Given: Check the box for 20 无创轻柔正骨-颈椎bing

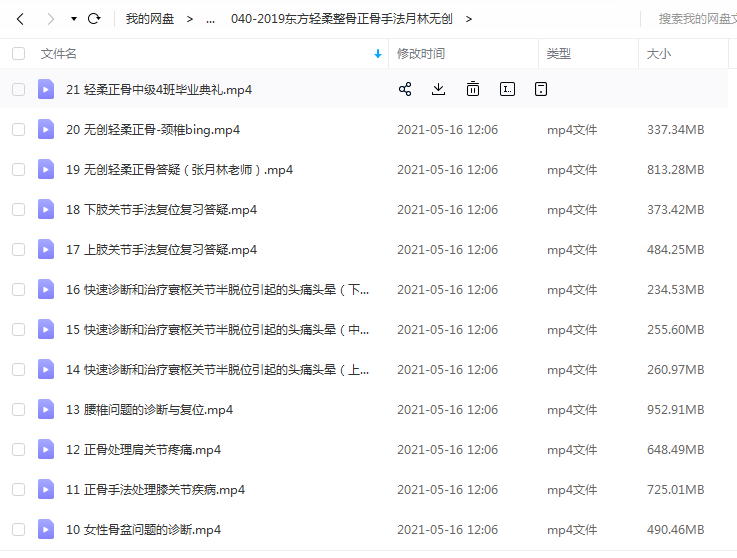Looking at the screenshot, I should (18, 129).
